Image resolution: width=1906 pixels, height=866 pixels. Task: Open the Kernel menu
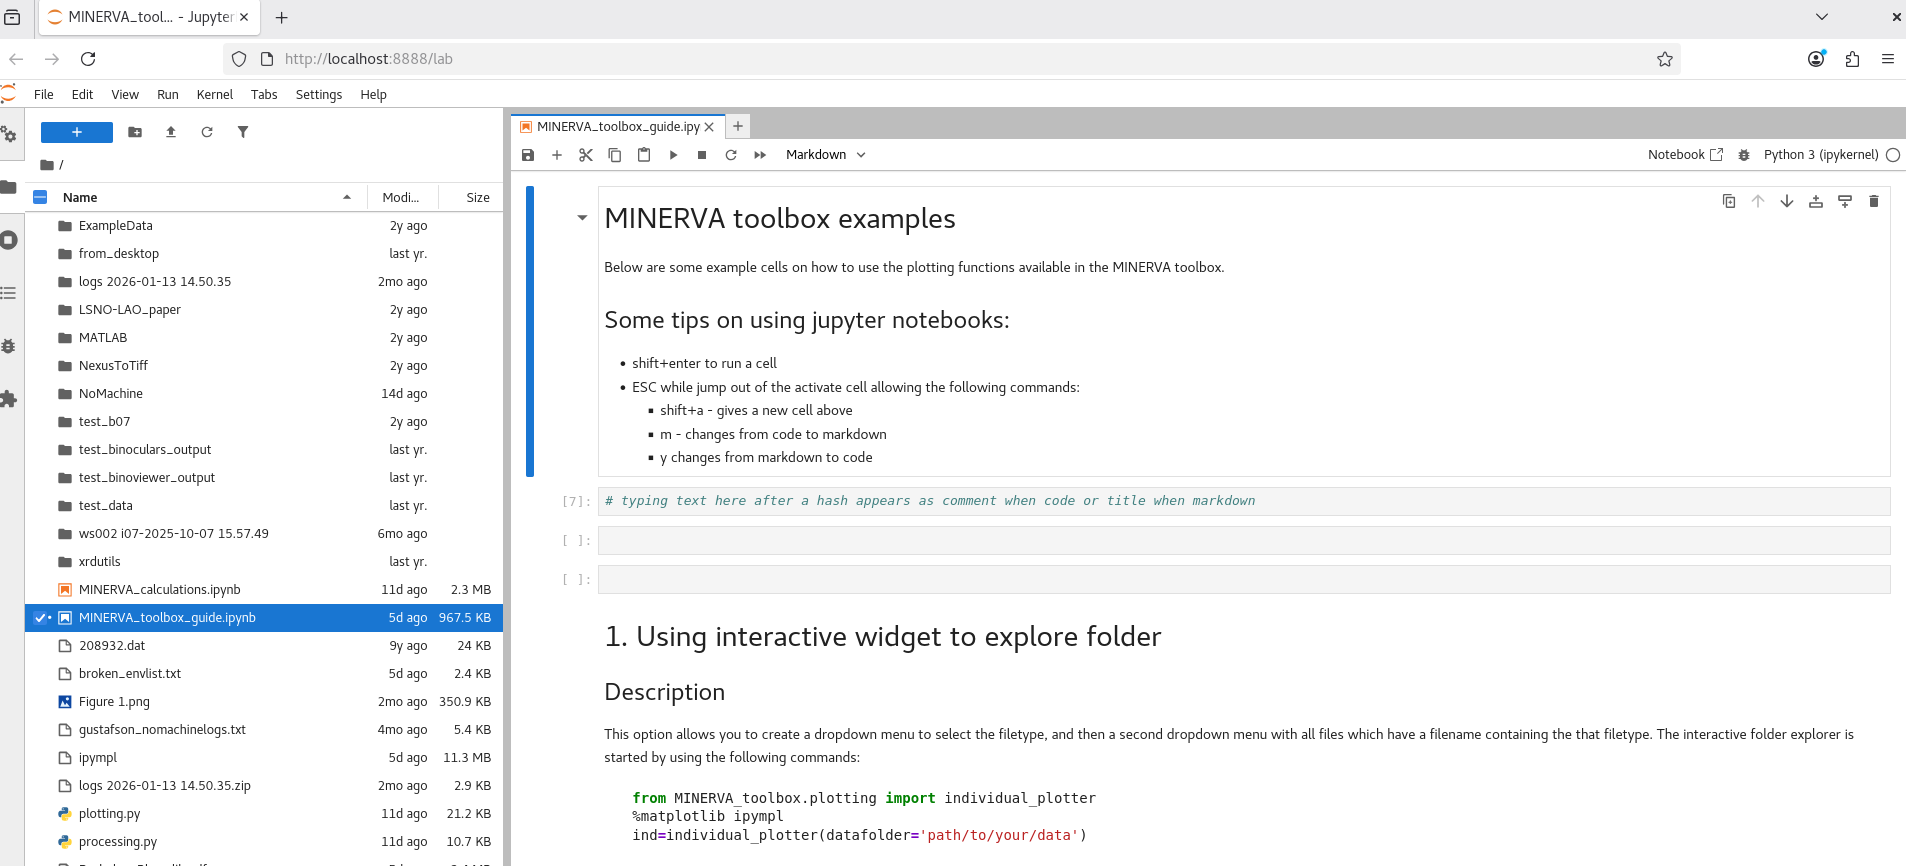214,95
